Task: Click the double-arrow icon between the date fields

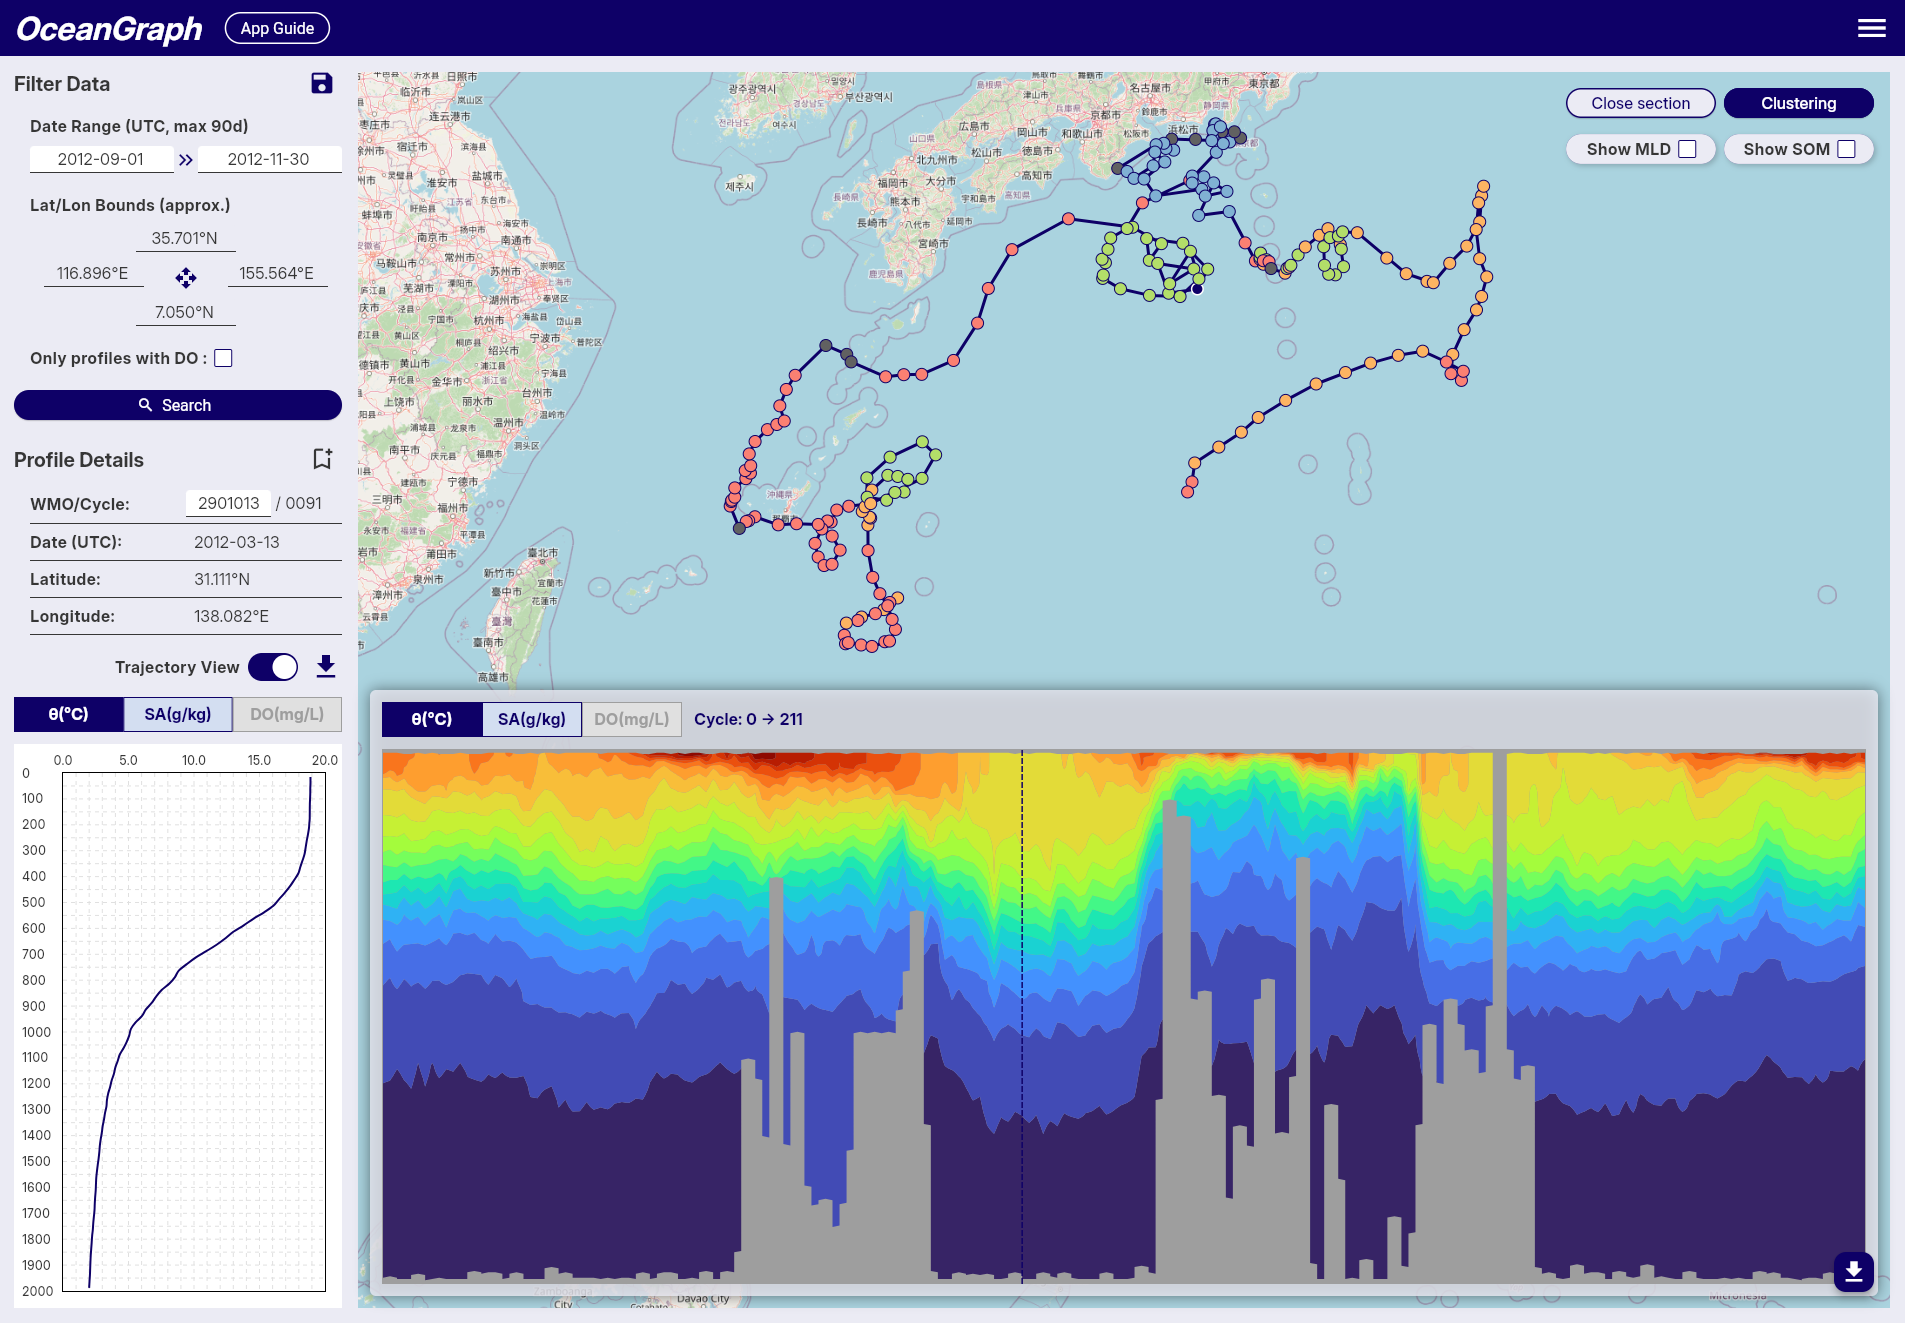Action: point(186,158)
